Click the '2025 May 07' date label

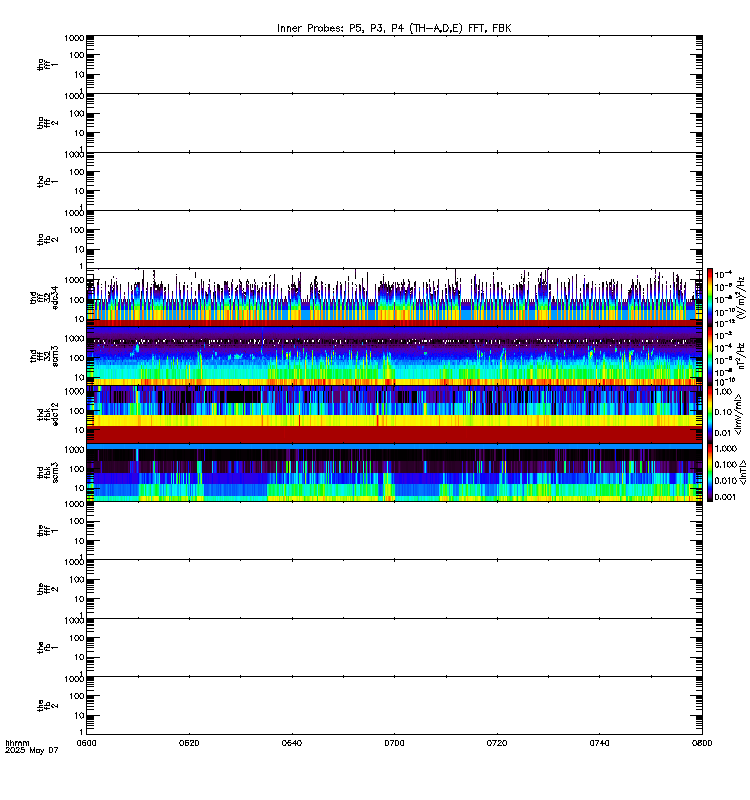32,751
